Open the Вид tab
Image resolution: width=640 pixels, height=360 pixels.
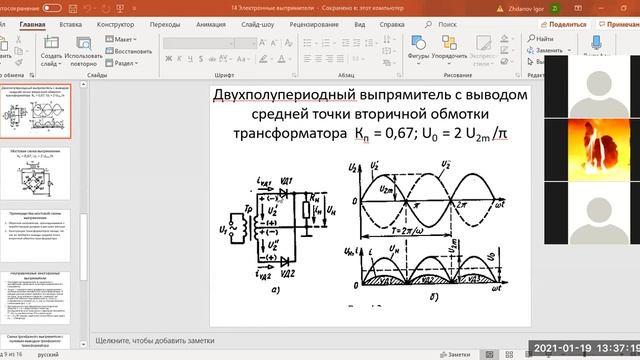click(360, 24)
